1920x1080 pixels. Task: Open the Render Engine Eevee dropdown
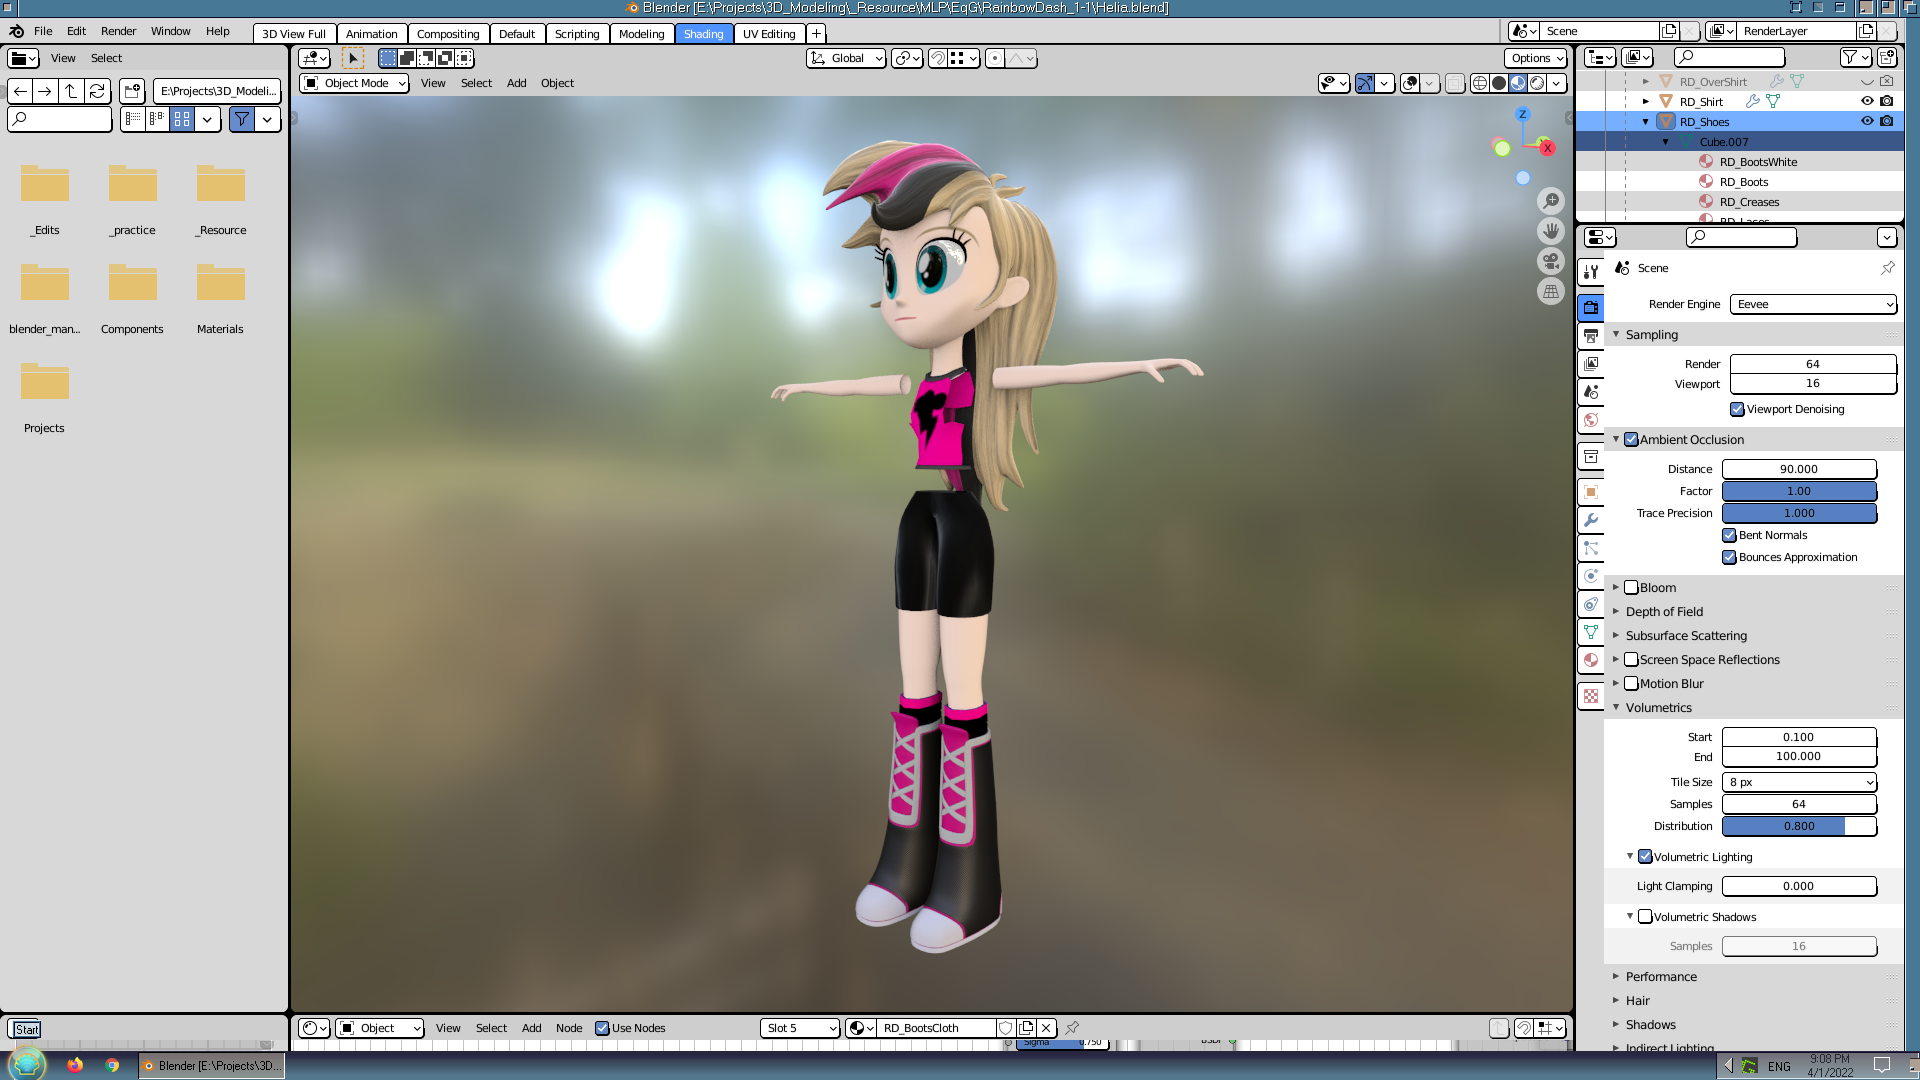coord(1813,304)
